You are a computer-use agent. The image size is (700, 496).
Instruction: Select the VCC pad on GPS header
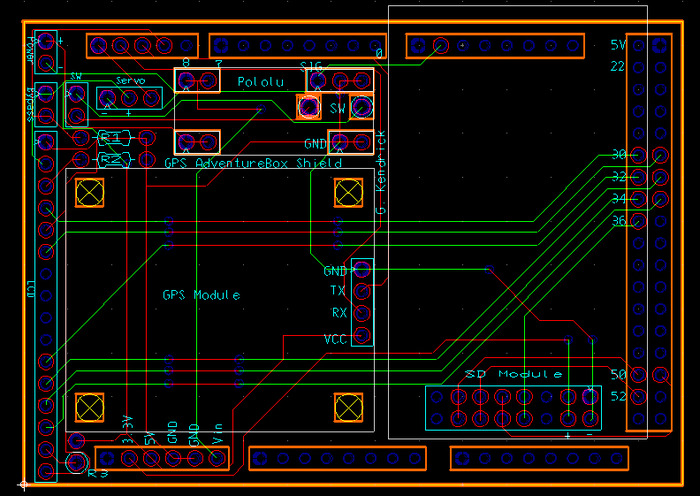tap(362, 335)
